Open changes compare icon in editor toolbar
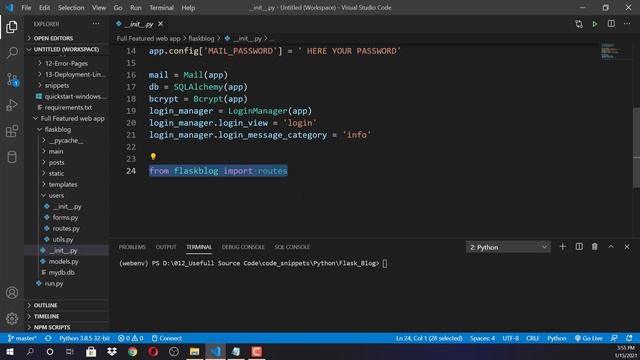The height and width of the screenshot is (360, 640). pos(579,24)
